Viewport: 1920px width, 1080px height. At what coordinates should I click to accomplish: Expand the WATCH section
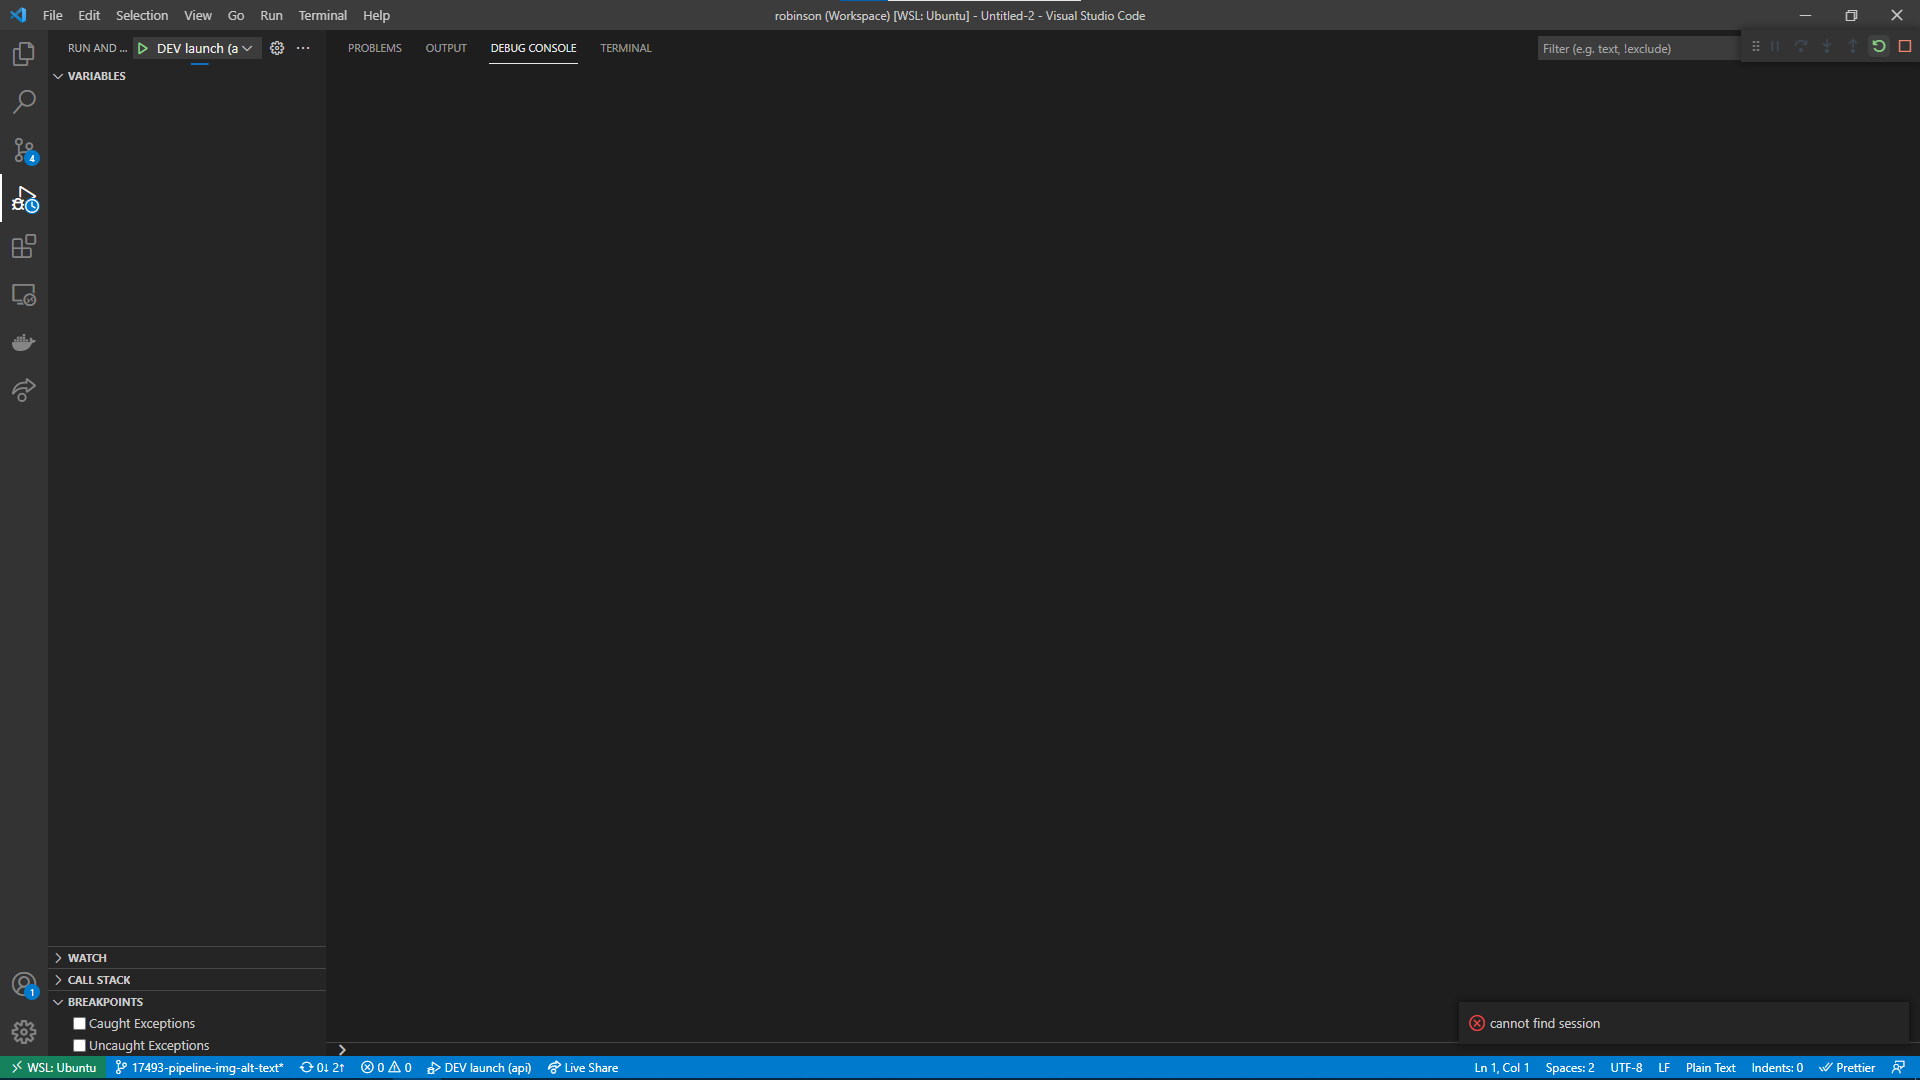point(87,957)
